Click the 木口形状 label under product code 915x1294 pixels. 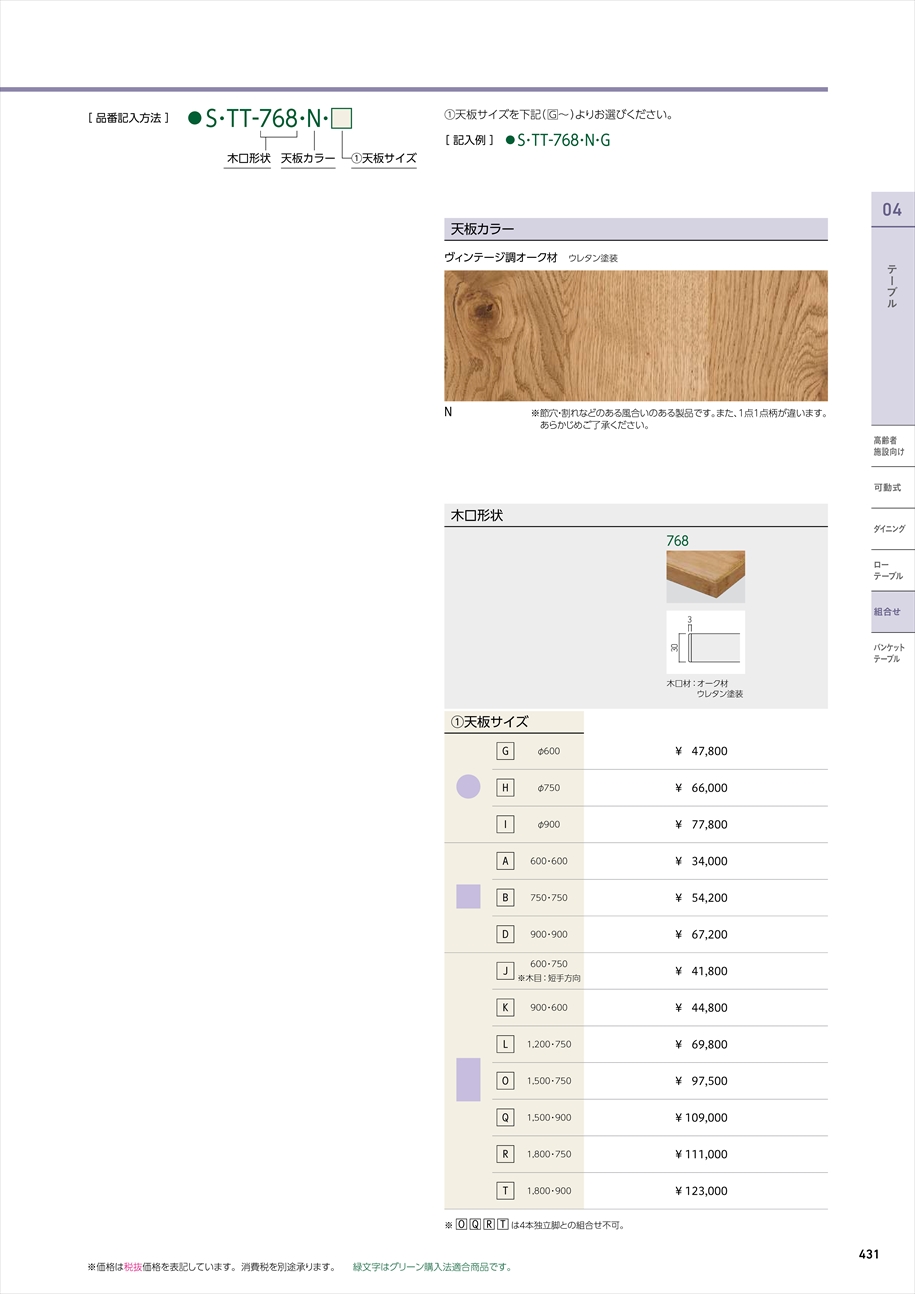tap(249, 158)
